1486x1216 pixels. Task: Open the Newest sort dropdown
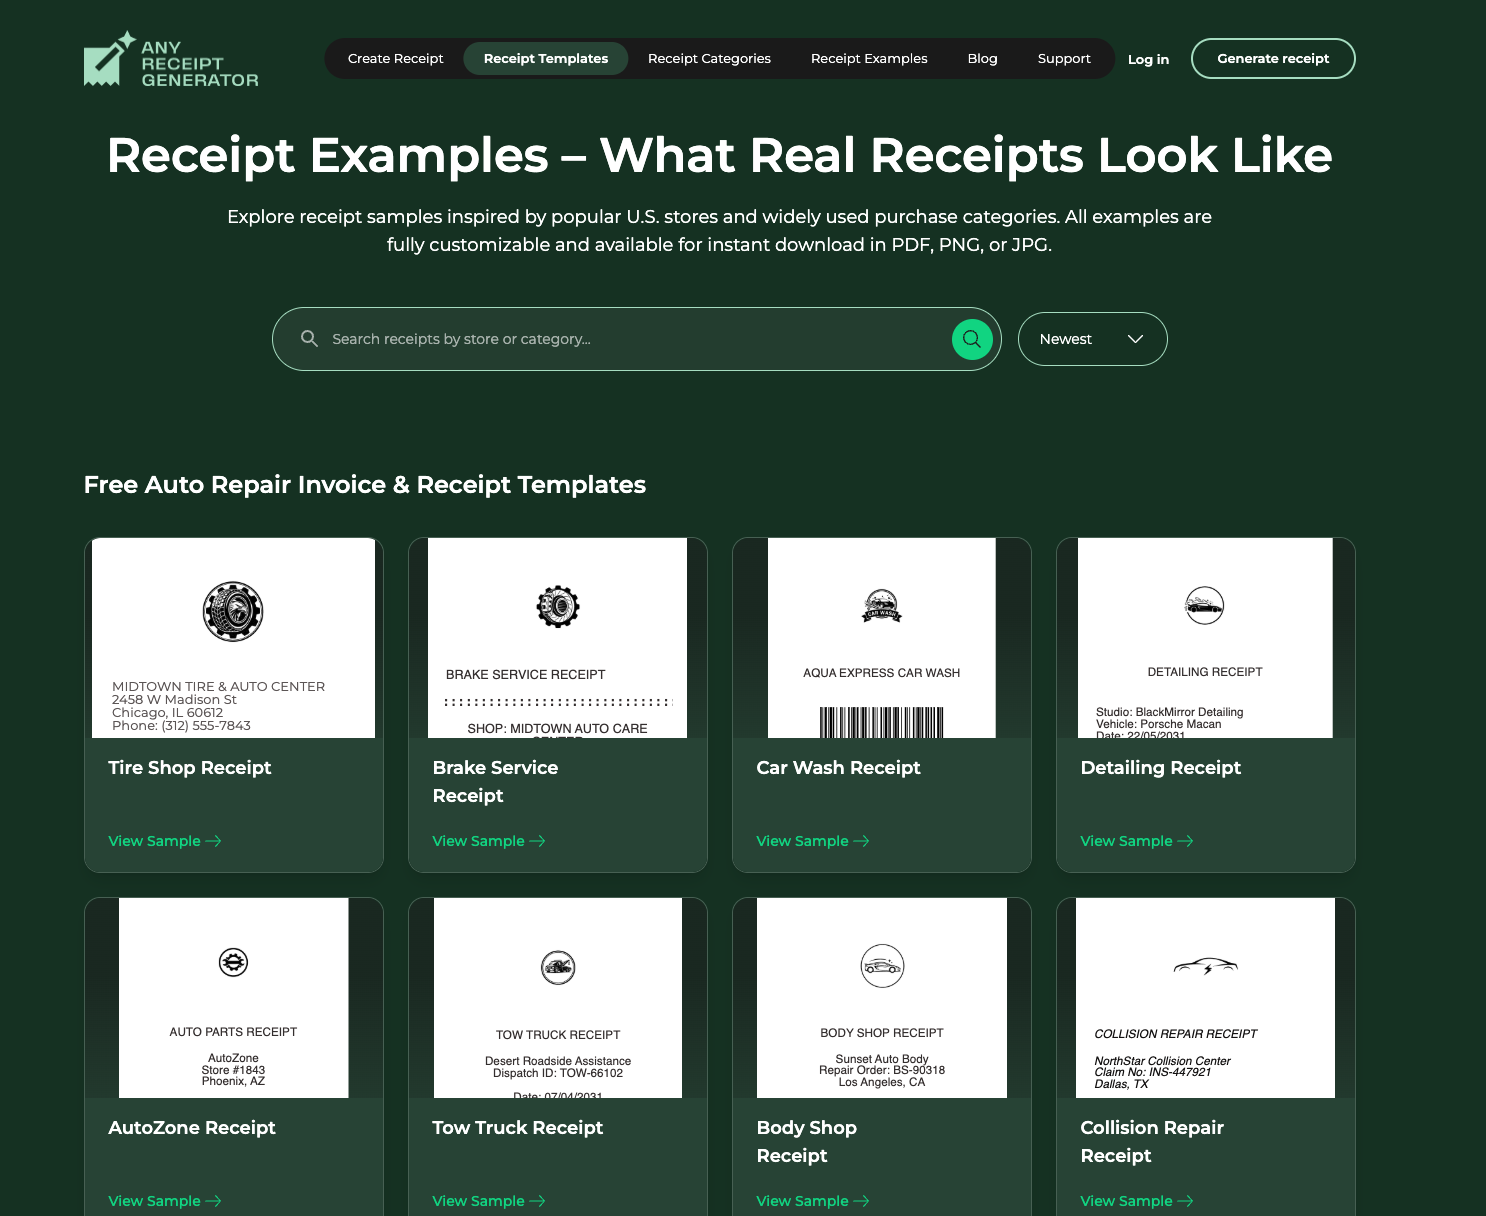pos(1092,339)
